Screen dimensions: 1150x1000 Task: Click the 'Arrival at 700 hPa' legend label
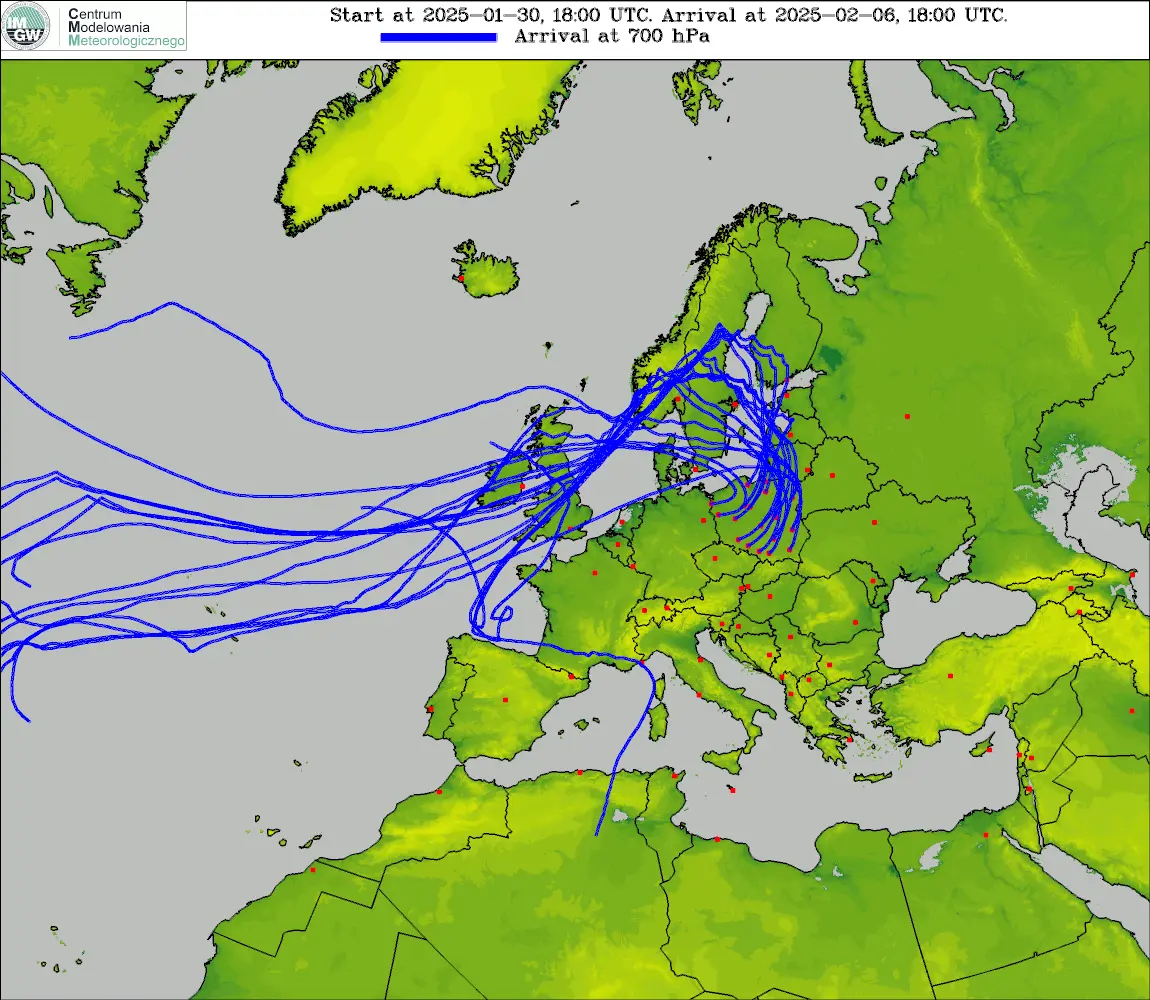click(x=612, y=36)
